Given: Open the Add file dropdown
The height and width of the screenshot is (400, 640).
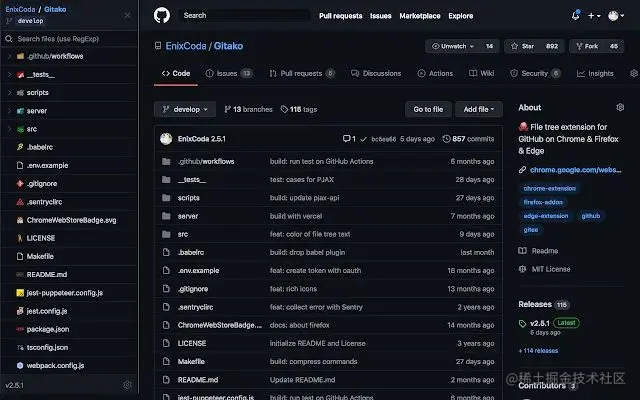Looking at the screenshot, I should click(x=479, y=109).
